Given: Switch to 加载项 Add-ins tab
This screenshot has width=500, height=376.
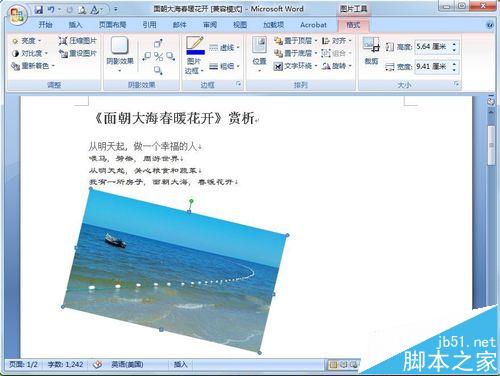Looking at the screenshot, I should click(274, 25).
